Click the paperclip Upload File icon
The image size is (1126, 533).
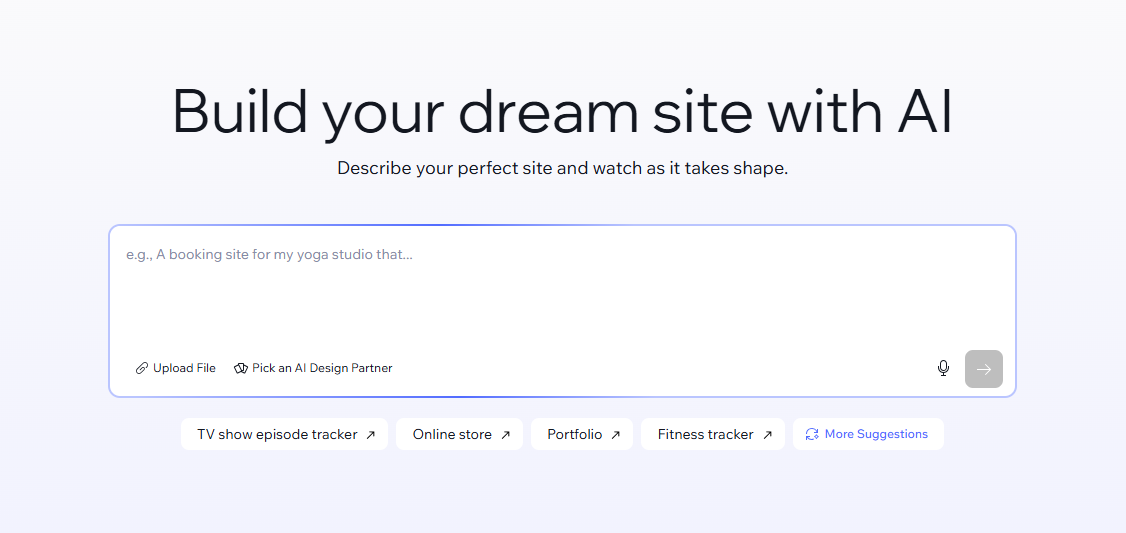(x=141, y=369)
